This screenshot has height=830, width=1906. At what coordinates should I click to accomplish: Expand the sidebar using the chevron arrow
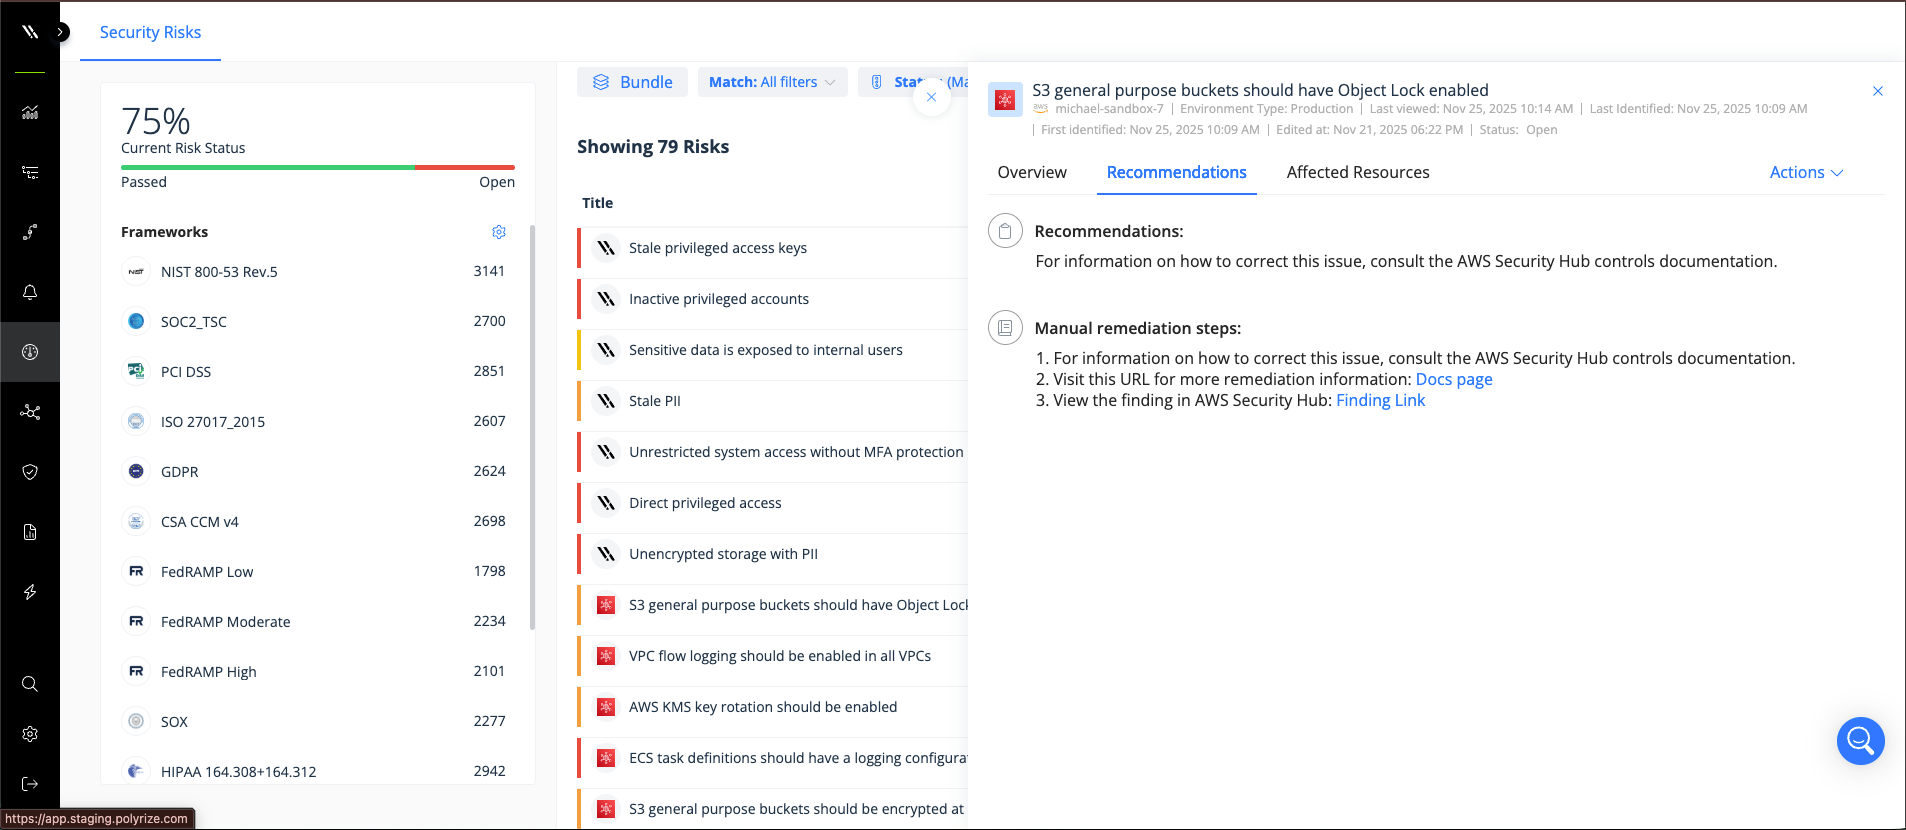click(x=61, y=32)
